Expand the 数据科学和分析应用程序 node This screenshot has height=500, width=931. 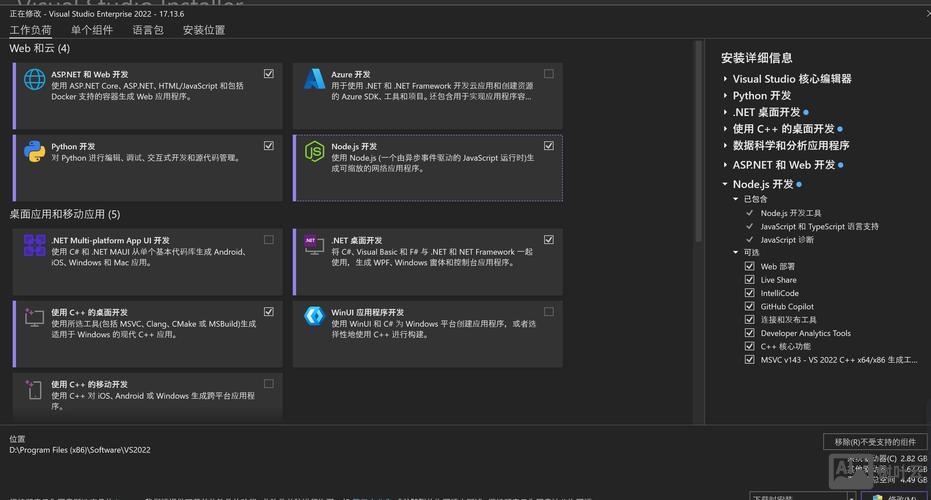[725, 145]
